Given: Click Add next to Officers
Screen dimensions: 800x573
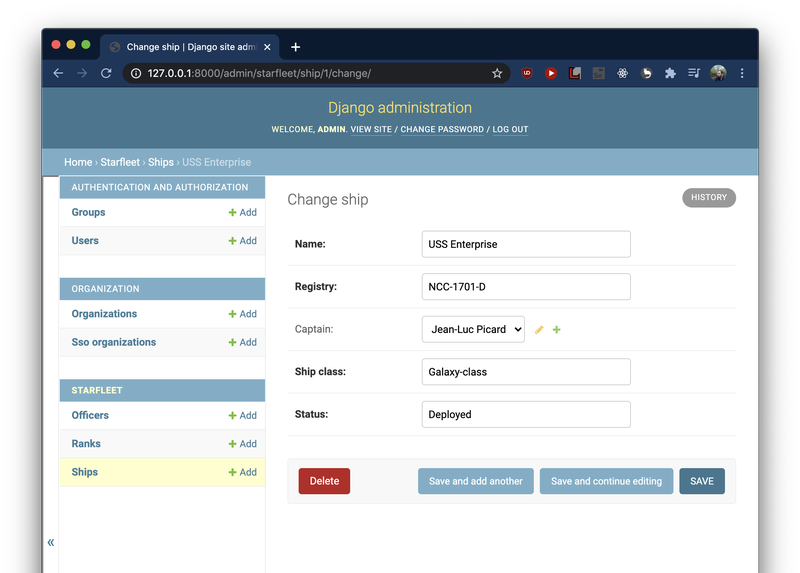Looking at the screenshot, I should [x=243, y=415].
